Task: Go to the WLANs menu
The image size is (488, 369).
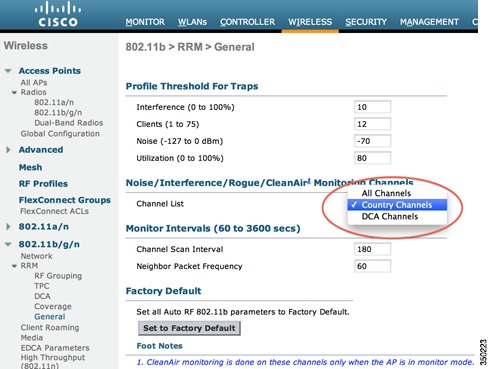Action: 192,22
